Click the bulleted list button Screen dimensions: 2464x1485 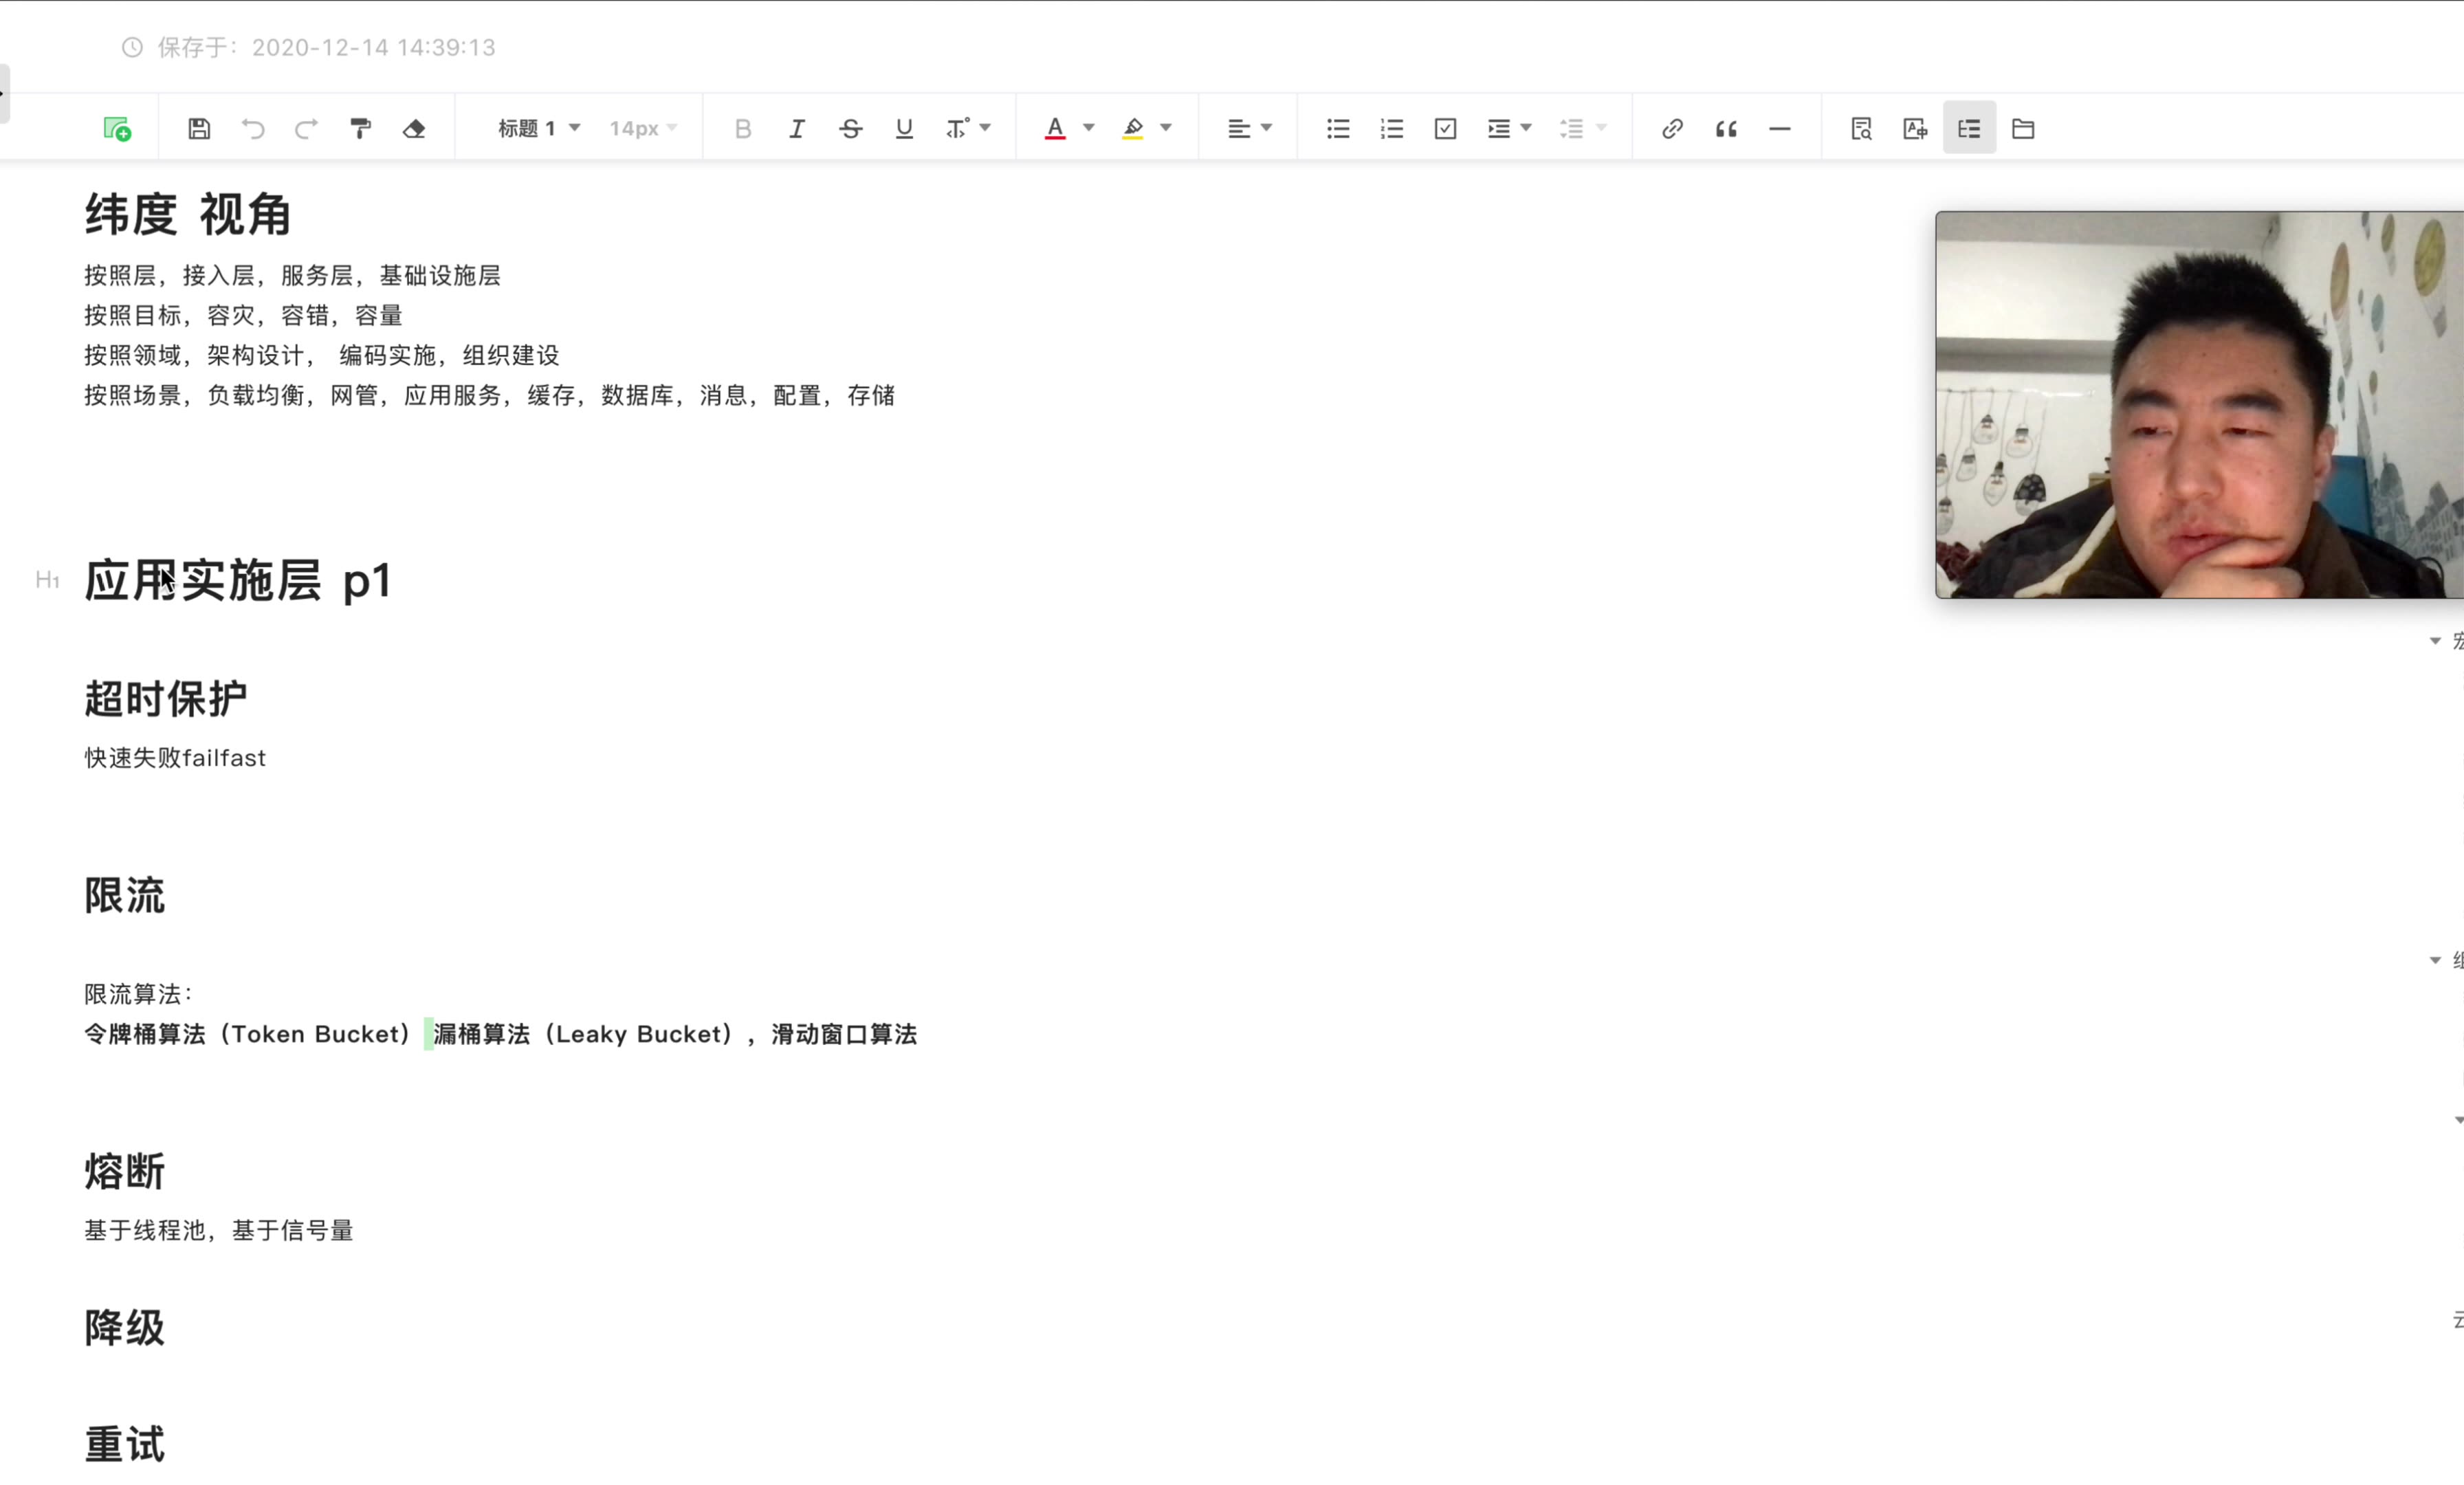coord(1337,129)
